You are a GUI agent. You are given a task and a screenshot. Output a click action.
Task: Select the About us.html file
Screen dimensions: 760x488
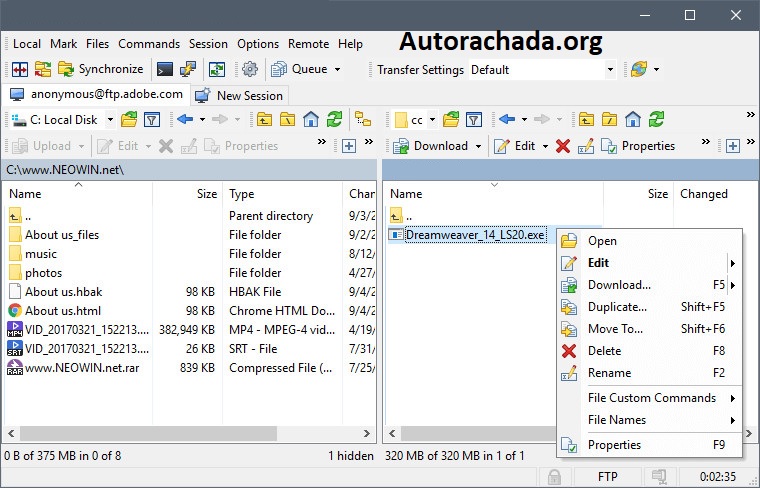(63, 310)
